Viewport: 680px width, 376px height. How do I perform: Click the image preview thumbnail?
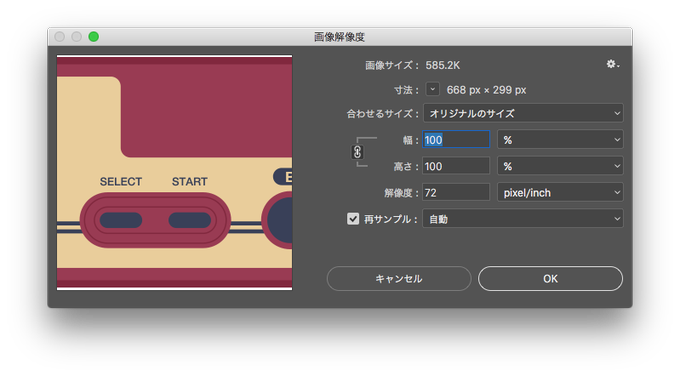(x=174, y=172)
